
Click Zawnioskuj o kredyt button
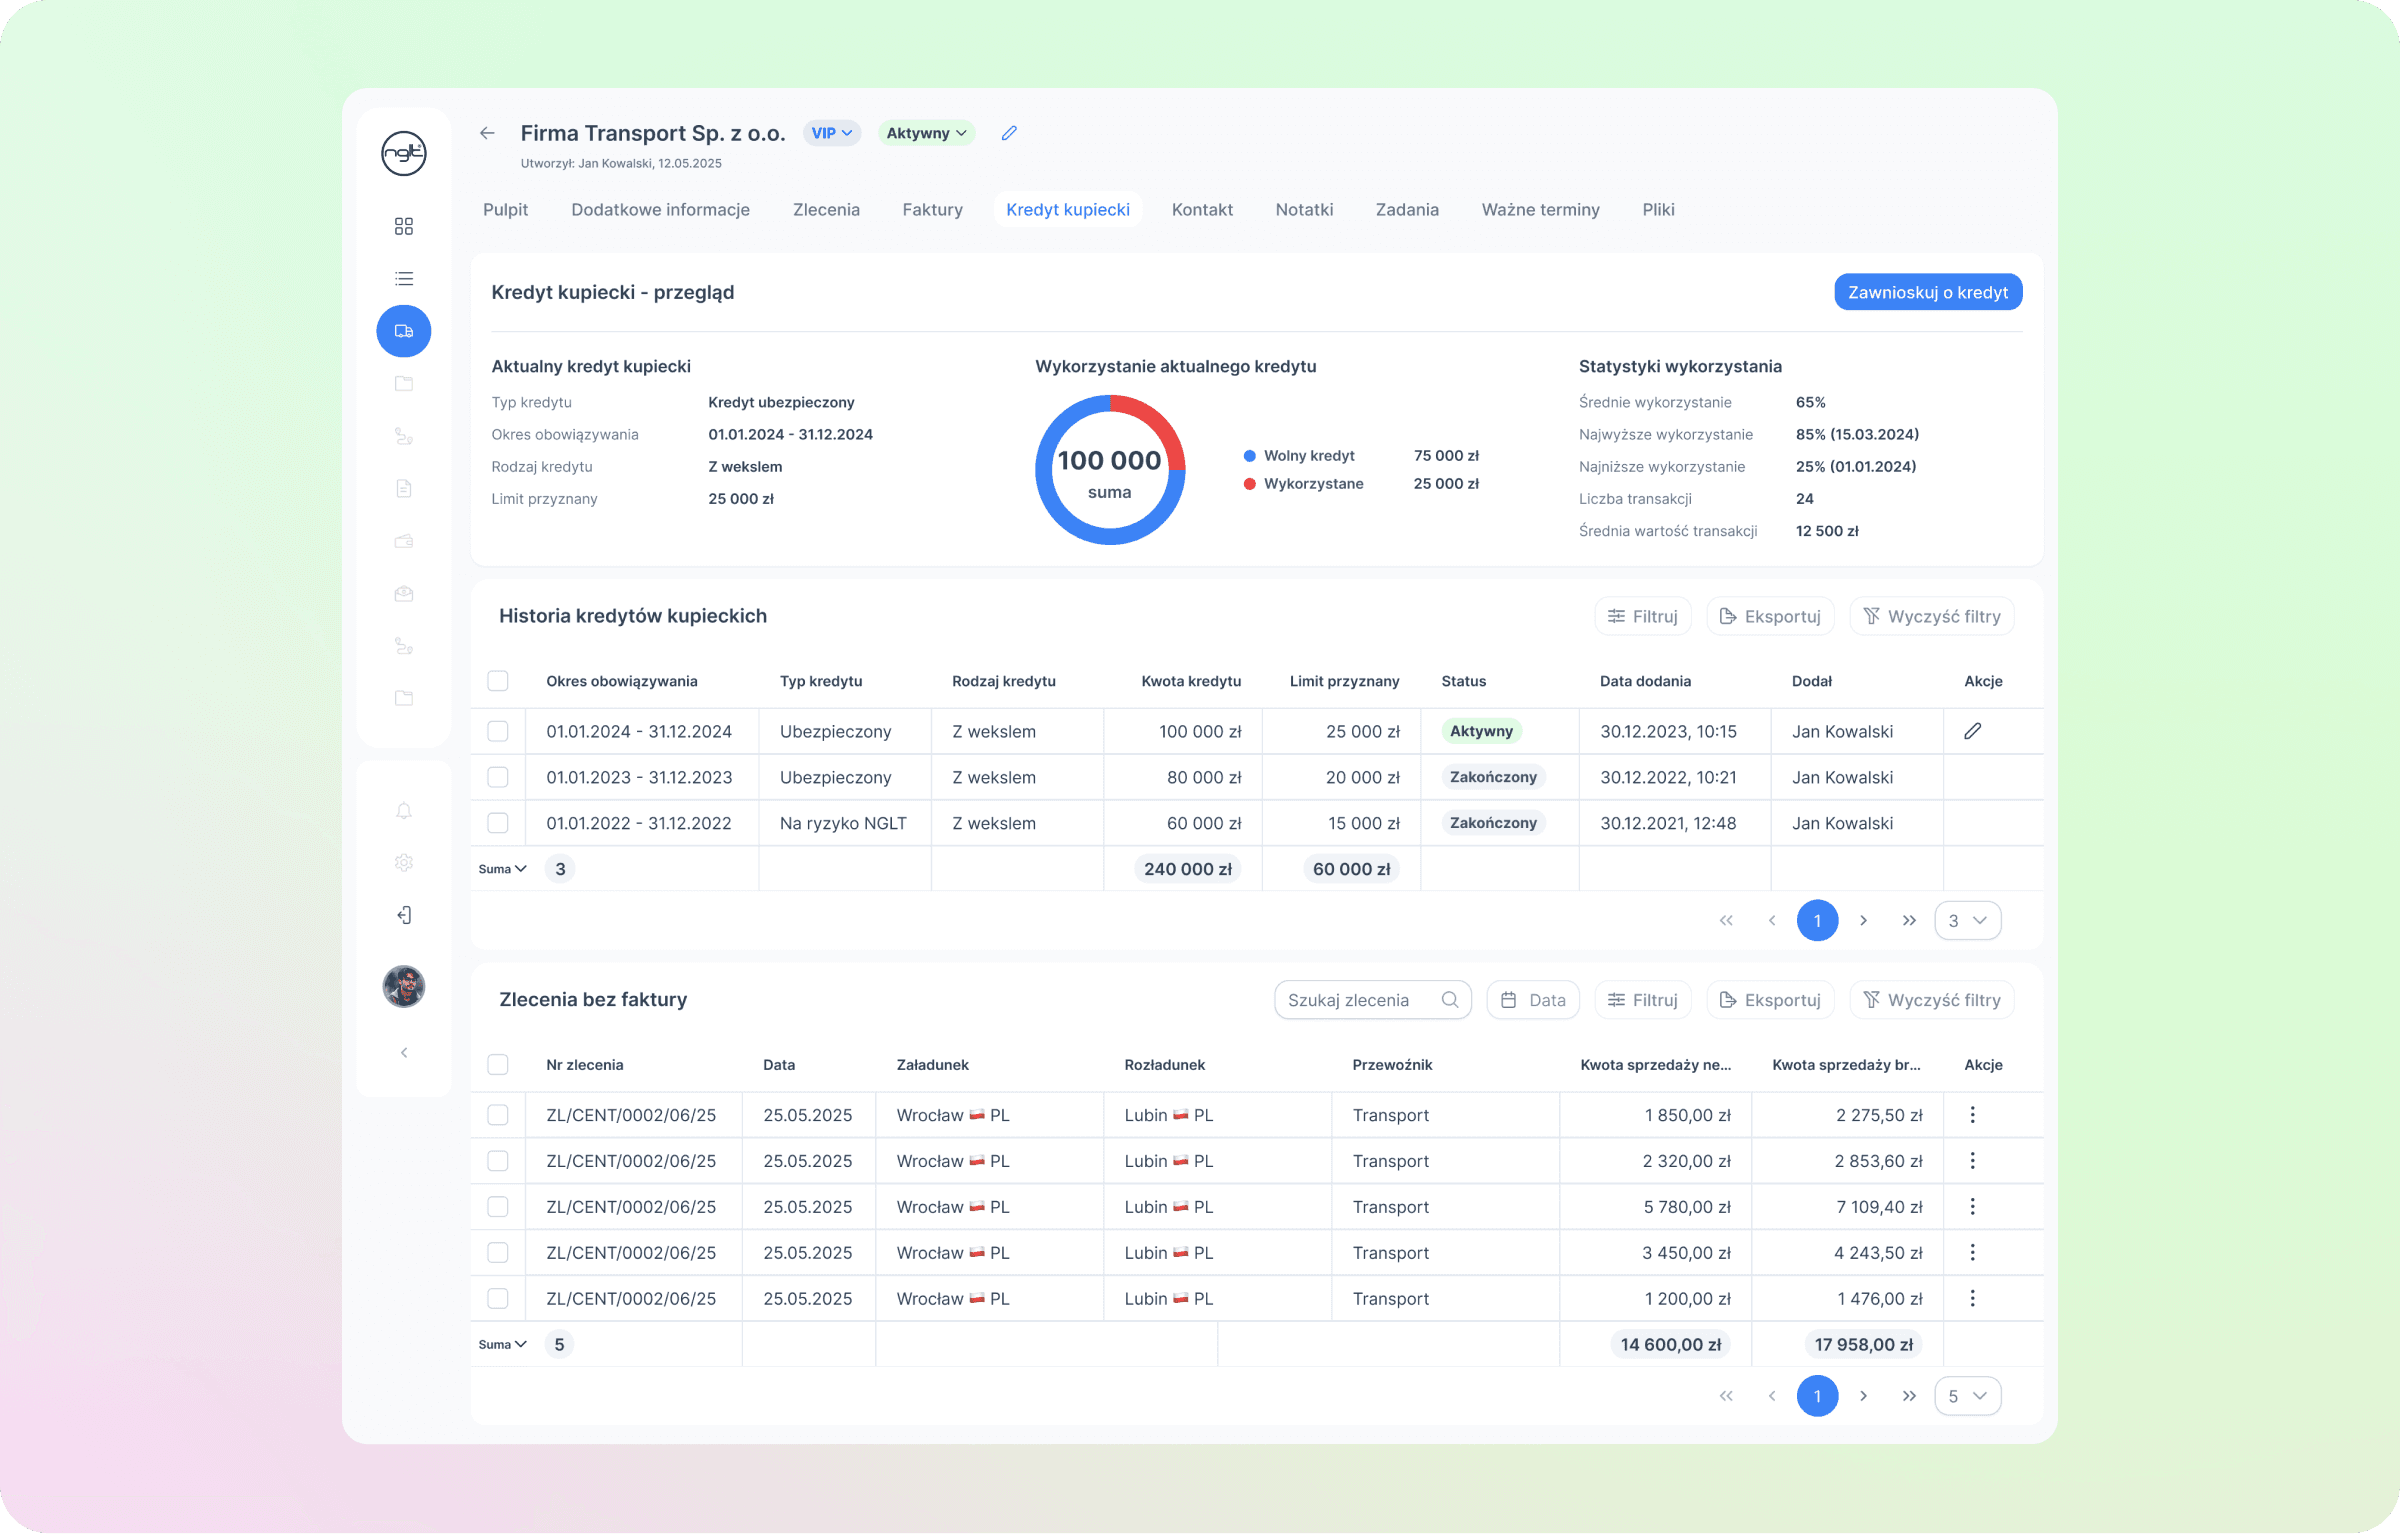[1927, 292]
